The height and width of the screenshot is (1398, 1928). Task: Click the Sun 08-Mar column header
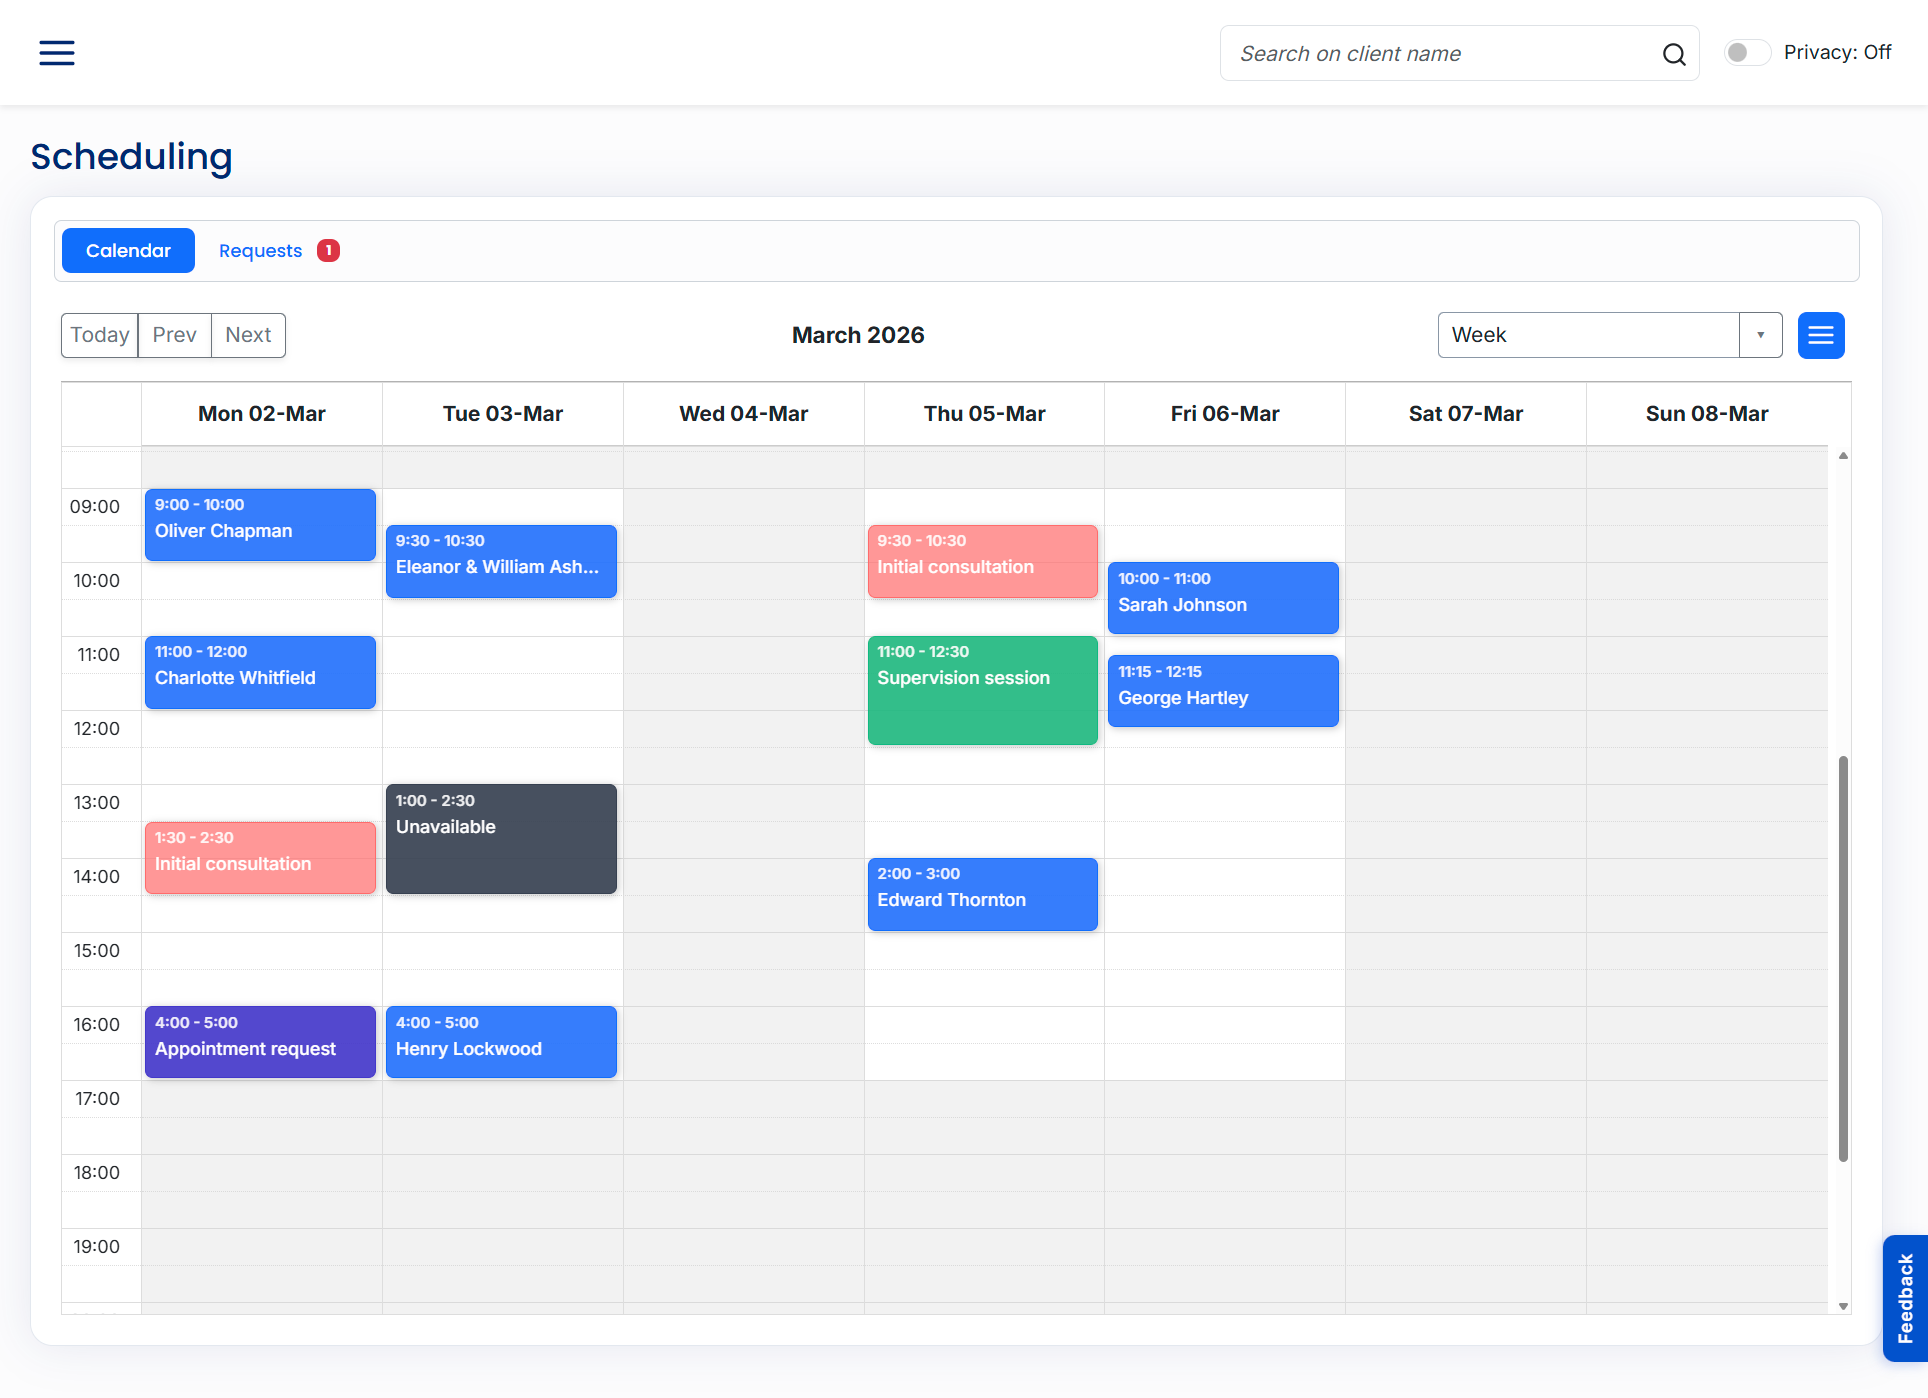tap(1707, 414)
